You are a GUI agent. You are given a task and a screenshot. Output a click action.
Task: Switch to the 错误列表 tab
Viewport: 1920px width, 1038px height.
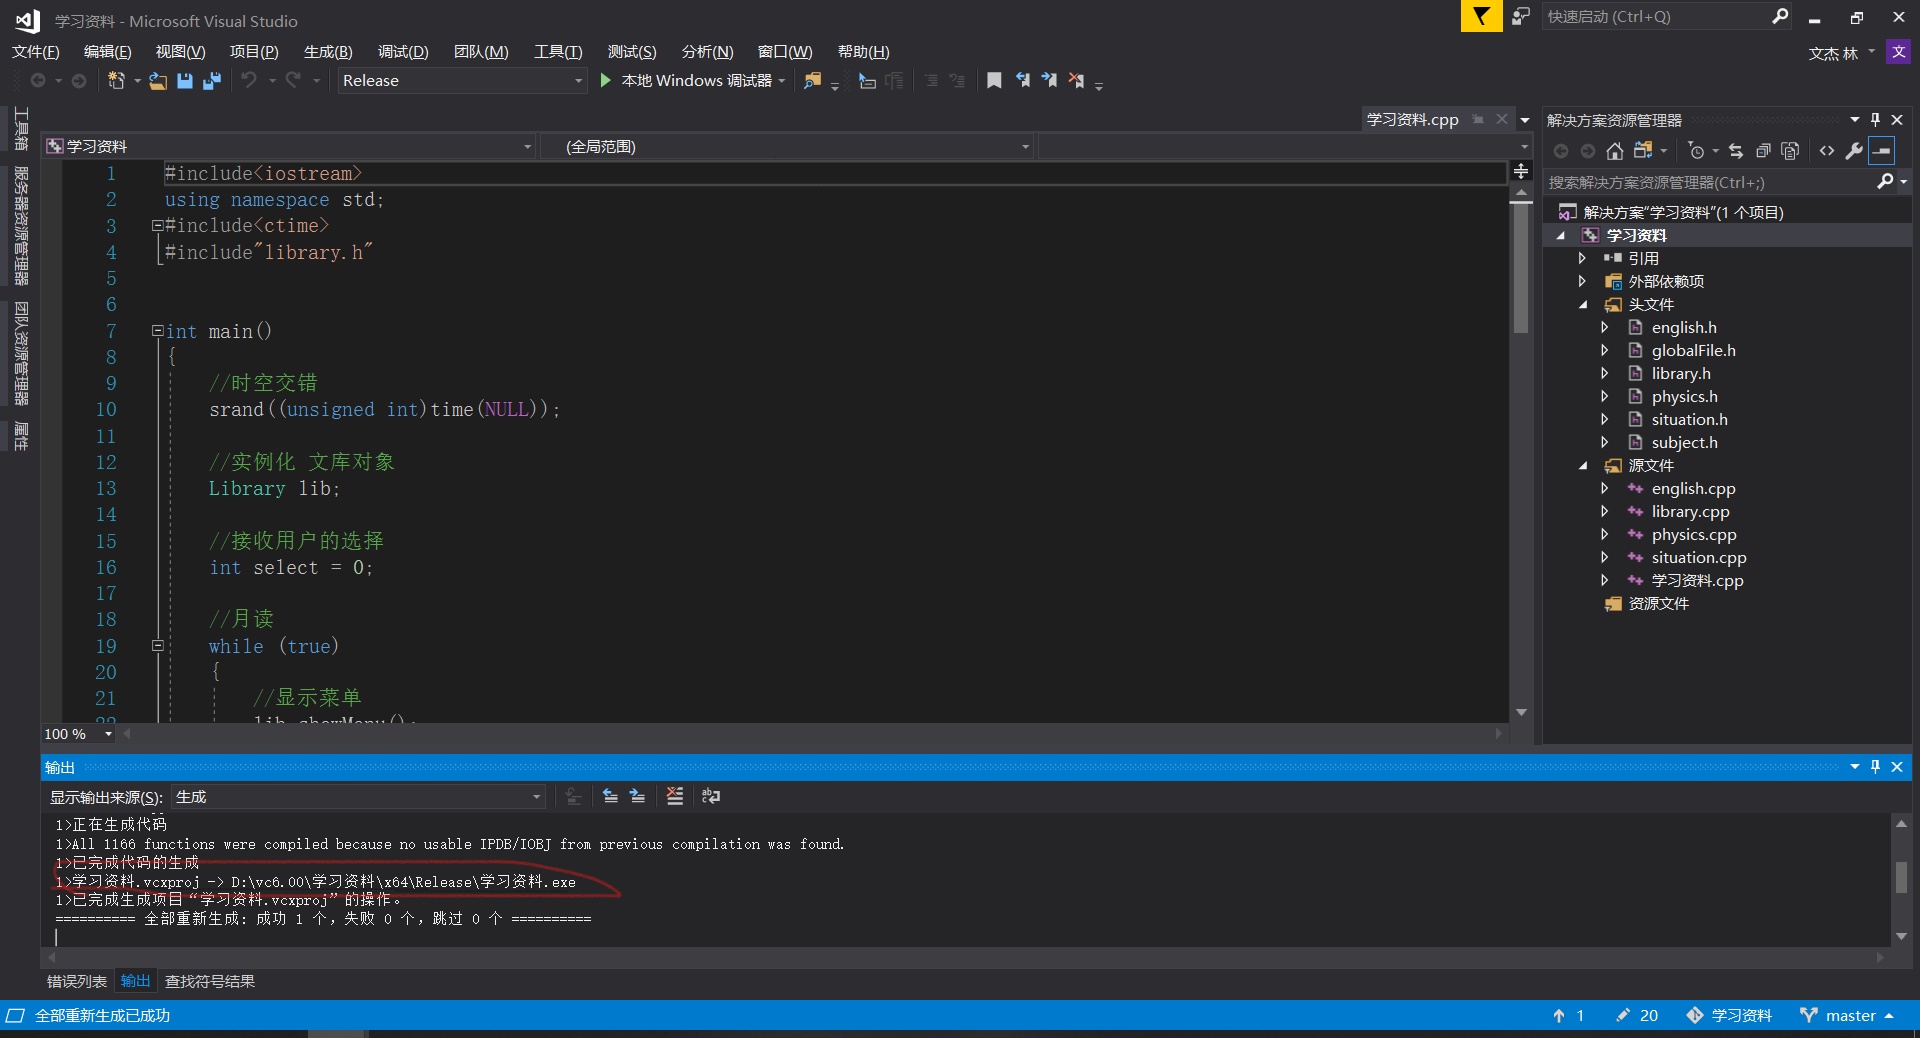coord(75,982)
